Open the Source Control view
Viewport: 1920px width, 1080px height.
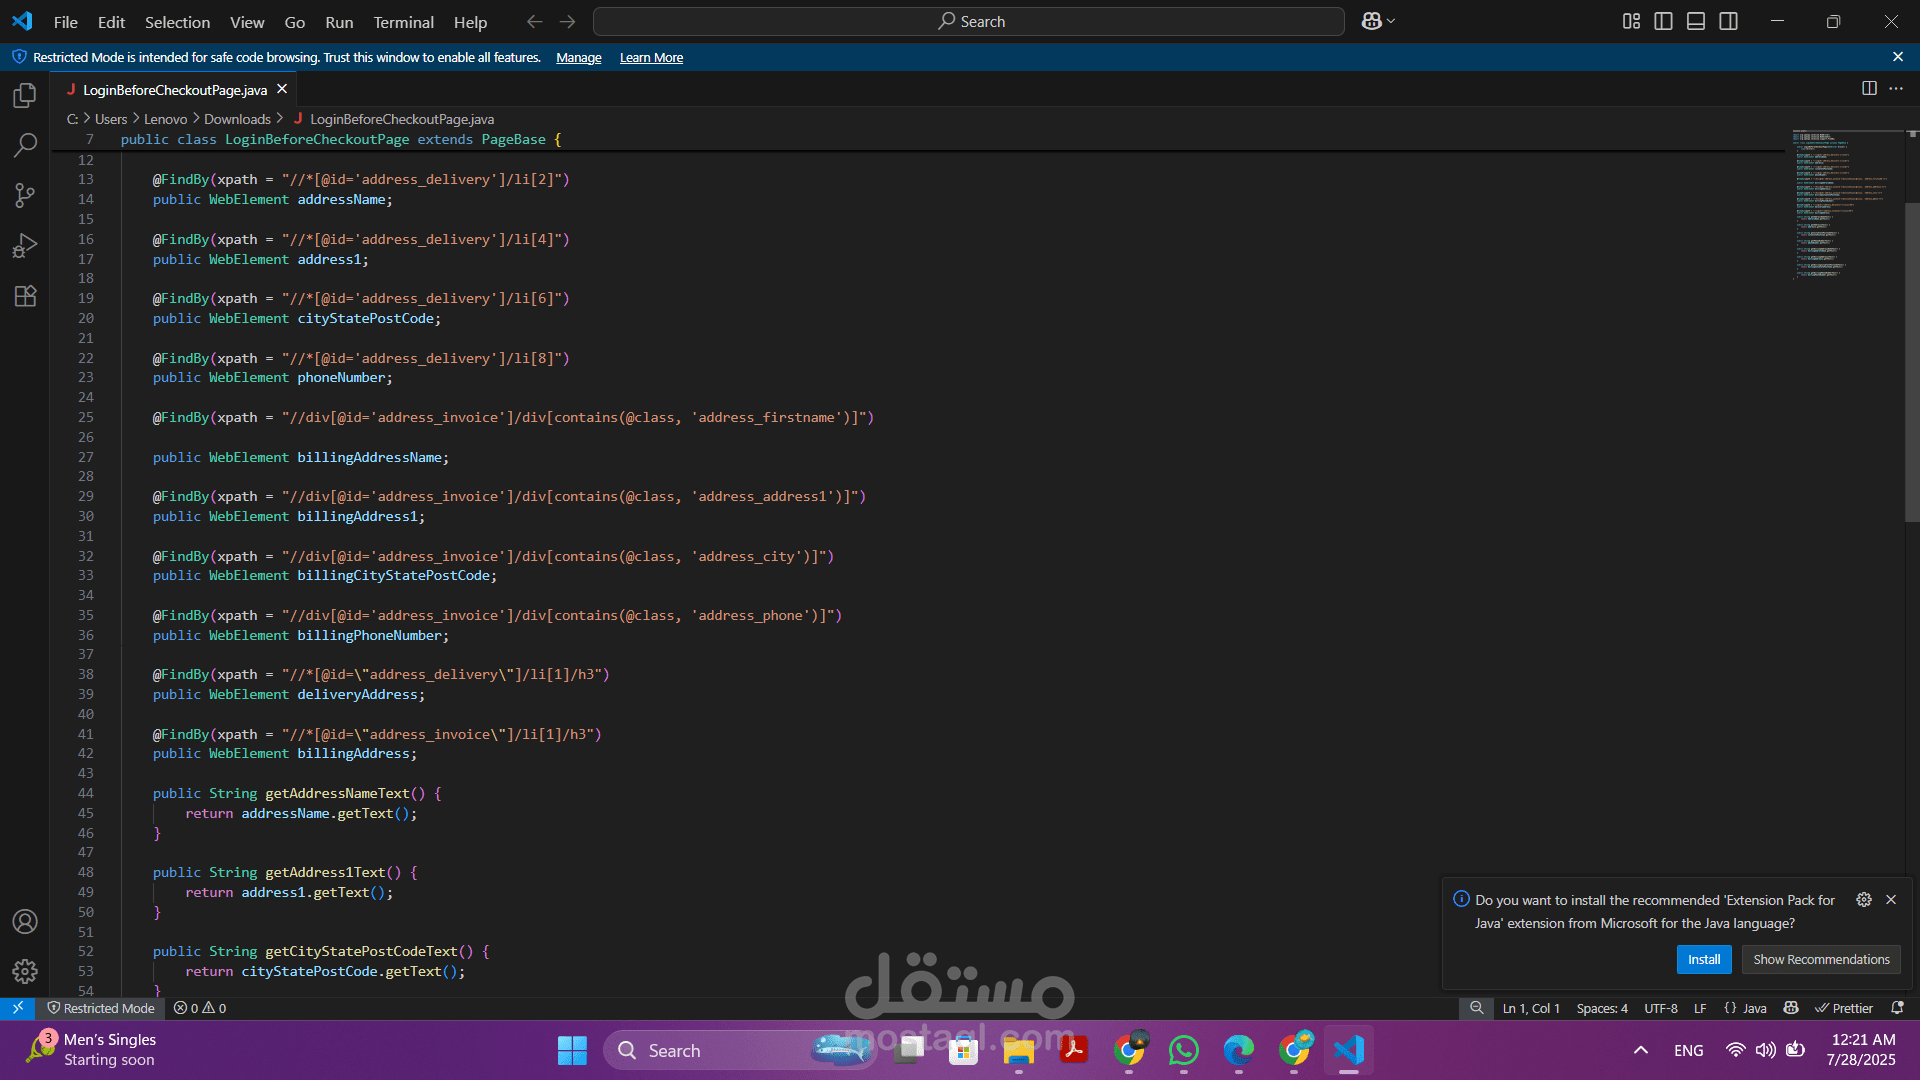click(x=25, y=196)
